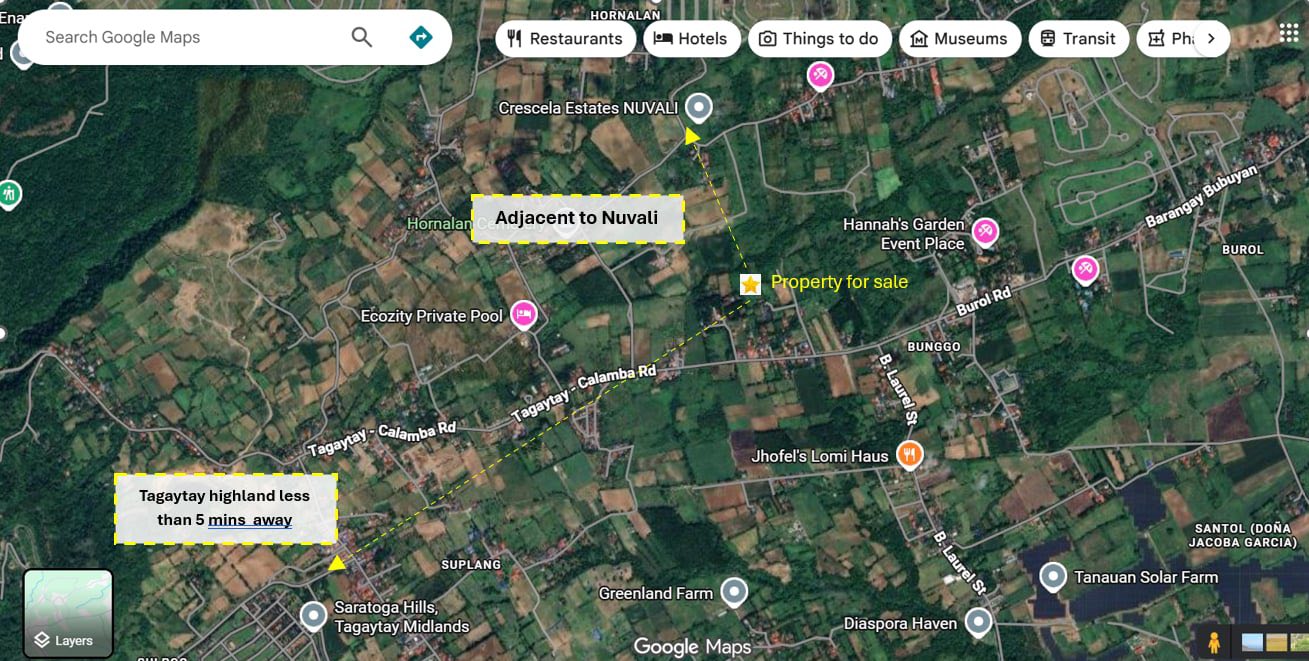Click the unlabeled pink event pin beside Burol Rd
1309x661 pixels.
pyautogui.click(x=1085, y=269)
